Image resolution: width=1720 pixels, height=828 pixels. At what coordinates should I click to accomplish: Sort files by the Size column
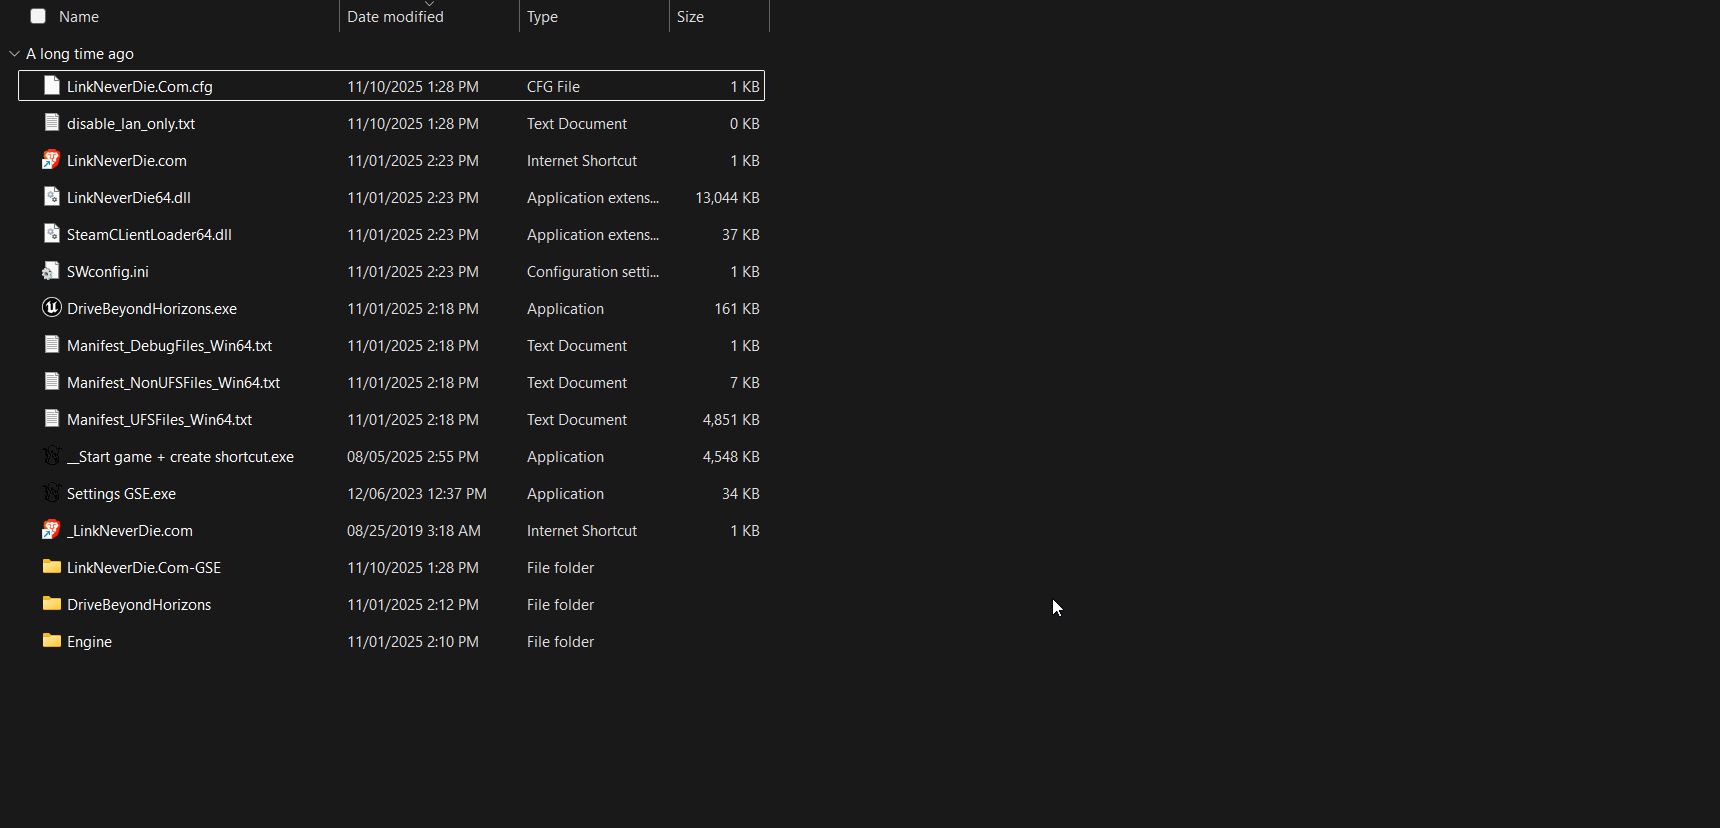click(x=690, y=17)
